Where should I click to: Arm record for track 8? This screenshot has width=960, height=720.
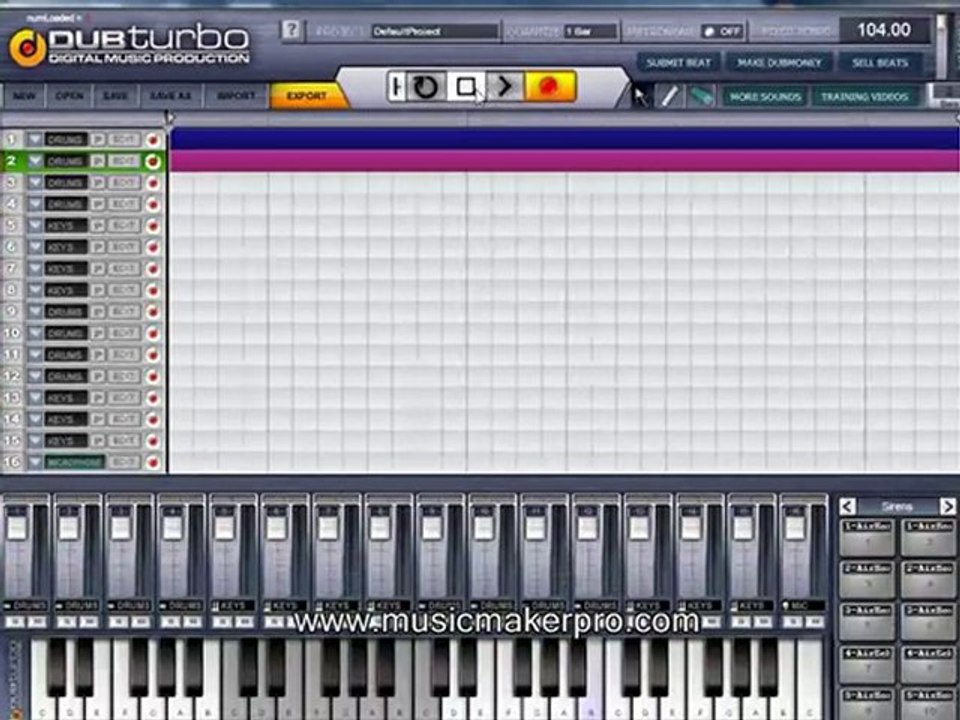[x=153, y=290]
